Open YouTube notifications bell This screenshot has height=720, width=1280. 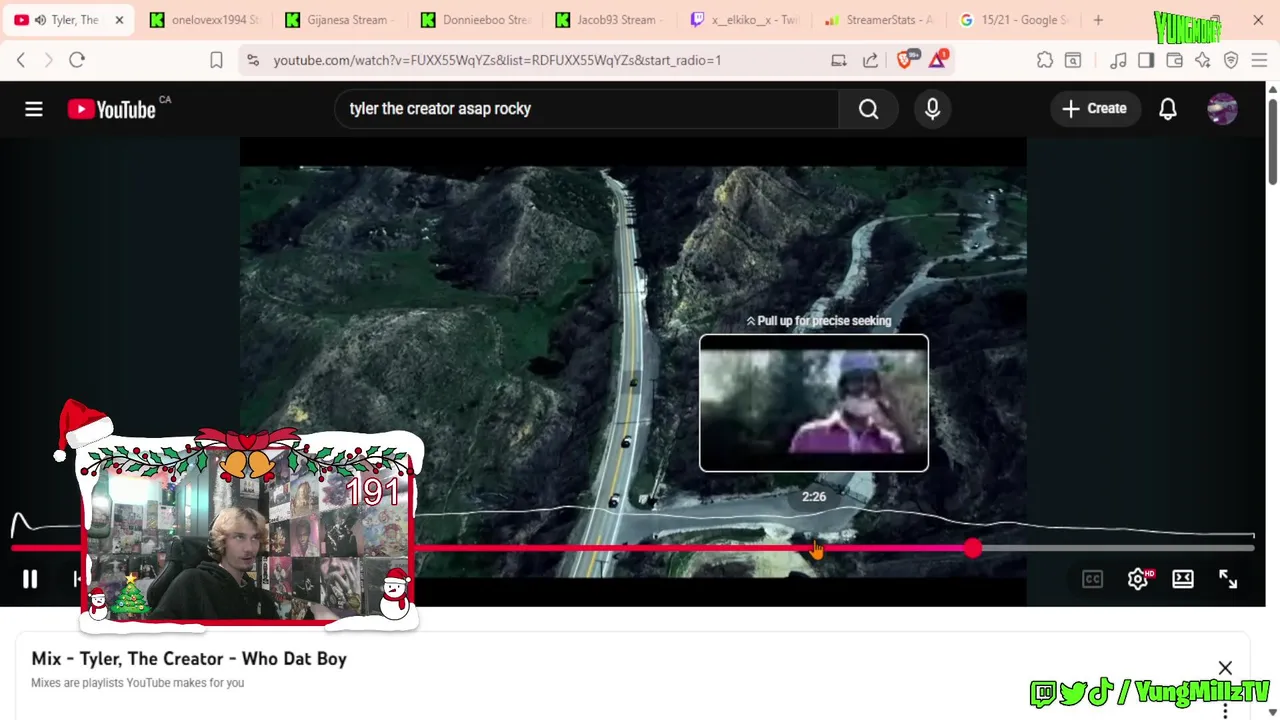point(1168,109)
